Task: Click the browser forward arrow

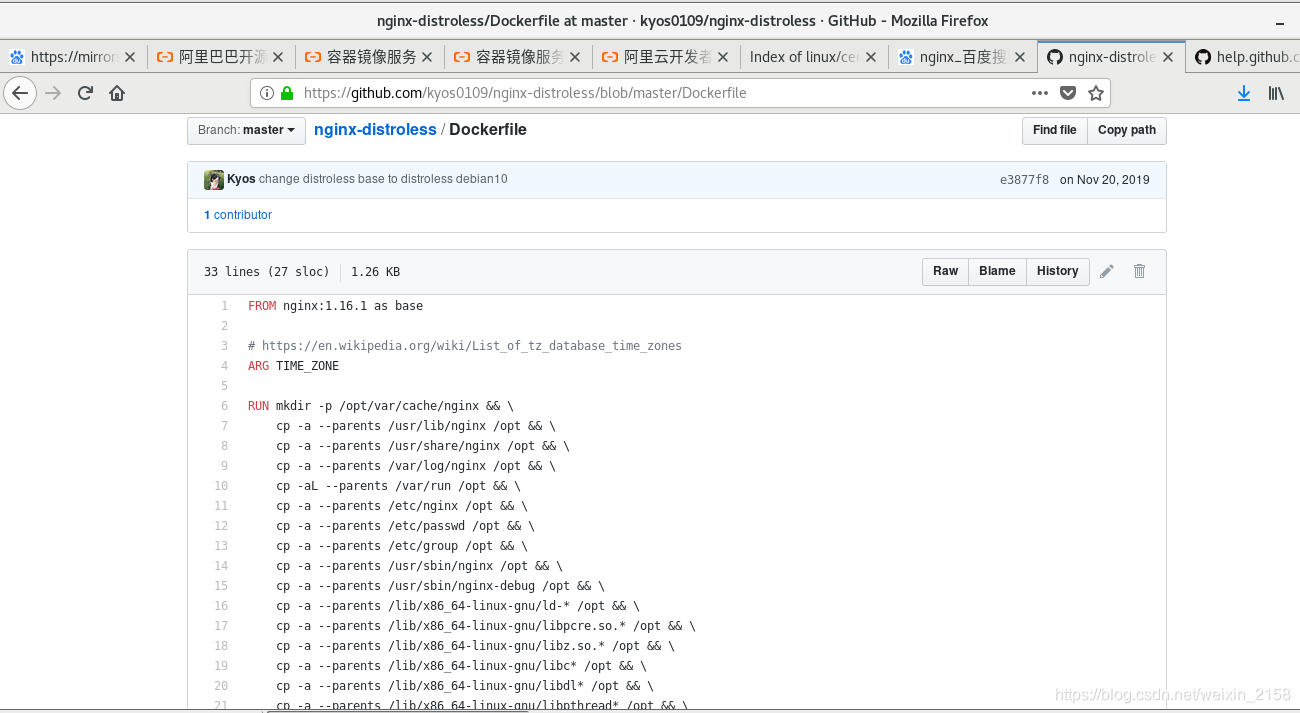Action: pos(53,93)
